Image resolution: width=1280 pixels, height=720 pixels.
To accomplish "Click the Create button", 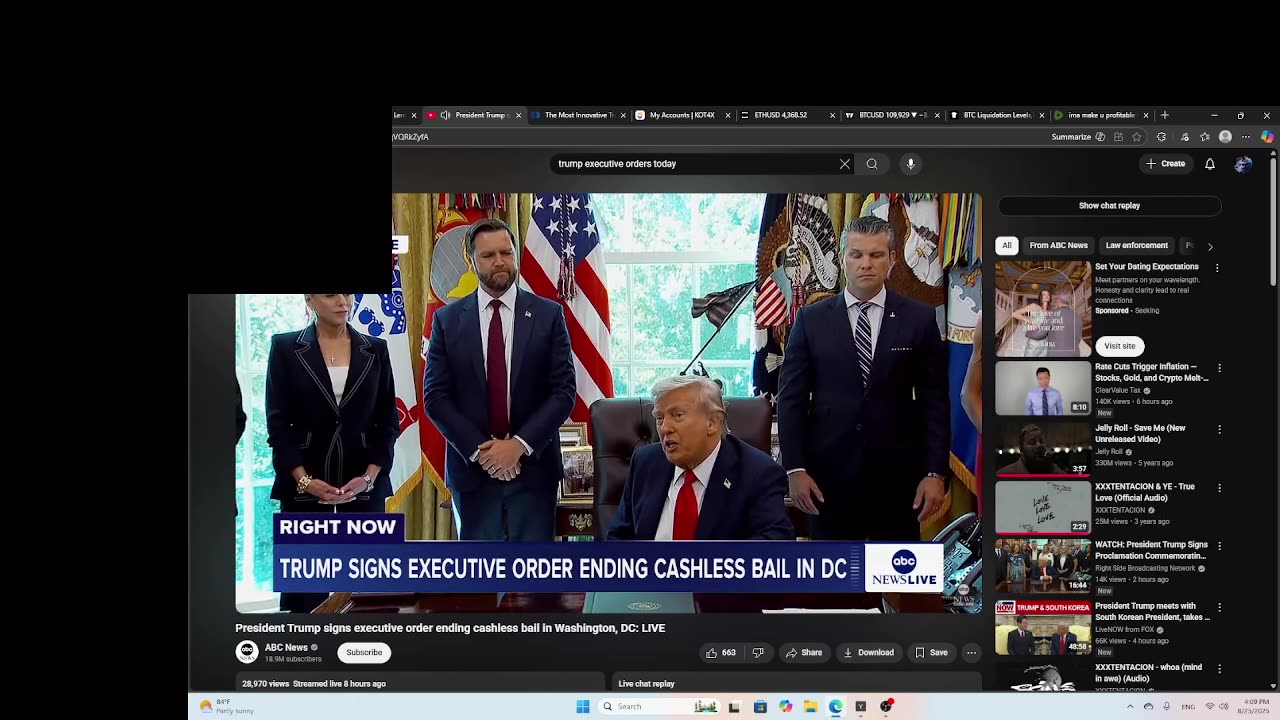I will pos(1166,164).
